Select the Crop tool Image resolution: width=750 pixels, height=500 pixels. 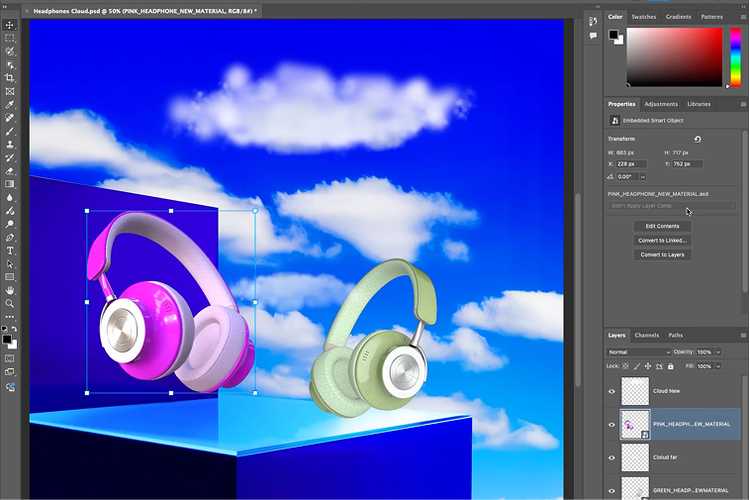click(x=10, y=77)
